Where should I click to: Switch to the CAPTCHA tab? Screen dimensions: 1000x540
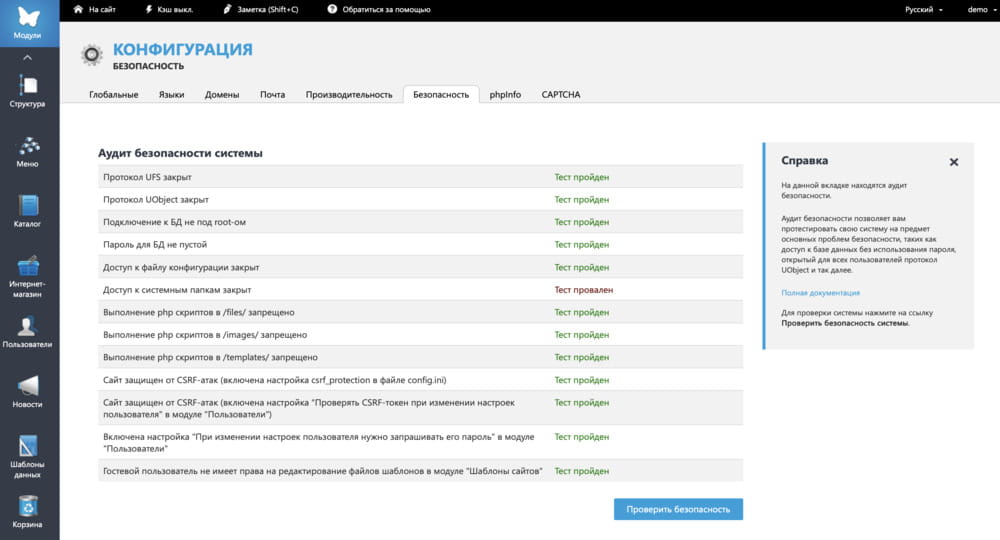click(x=560, y=95)
